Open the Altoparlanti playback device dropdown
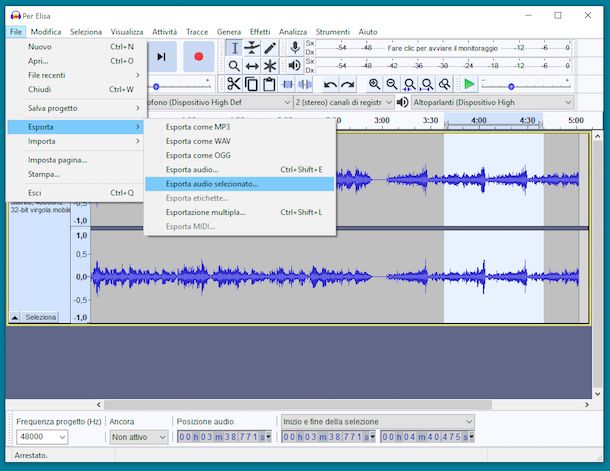610x471 pixels. pyautogui.click(x=492, y=102)
